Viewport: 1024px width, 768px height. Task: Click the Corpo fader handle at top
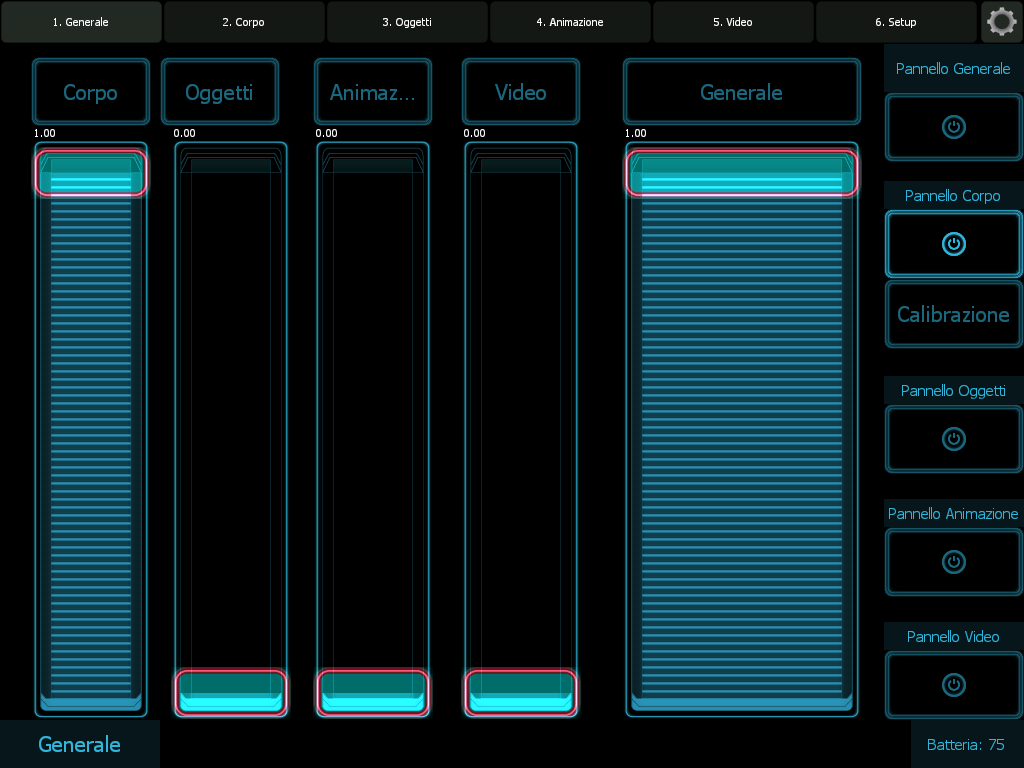pyautogui.click(x=91, y=174)
